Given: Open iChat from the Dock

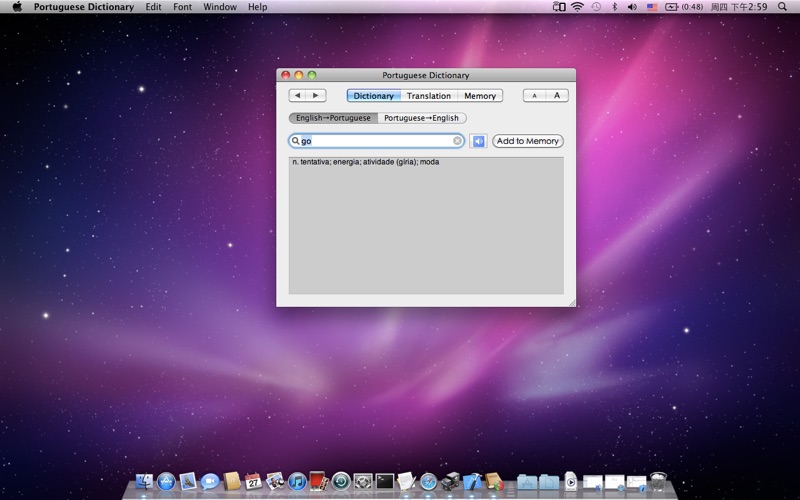Looking at the screenshot, I should point(210,481).
